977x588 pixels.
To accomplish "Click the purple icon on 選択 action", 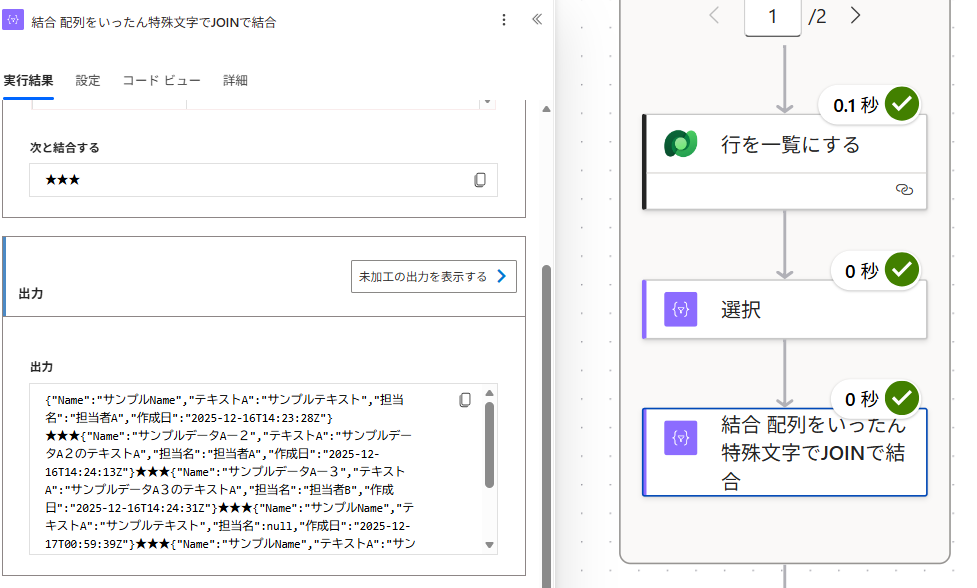I will click(x=681, y=310).
